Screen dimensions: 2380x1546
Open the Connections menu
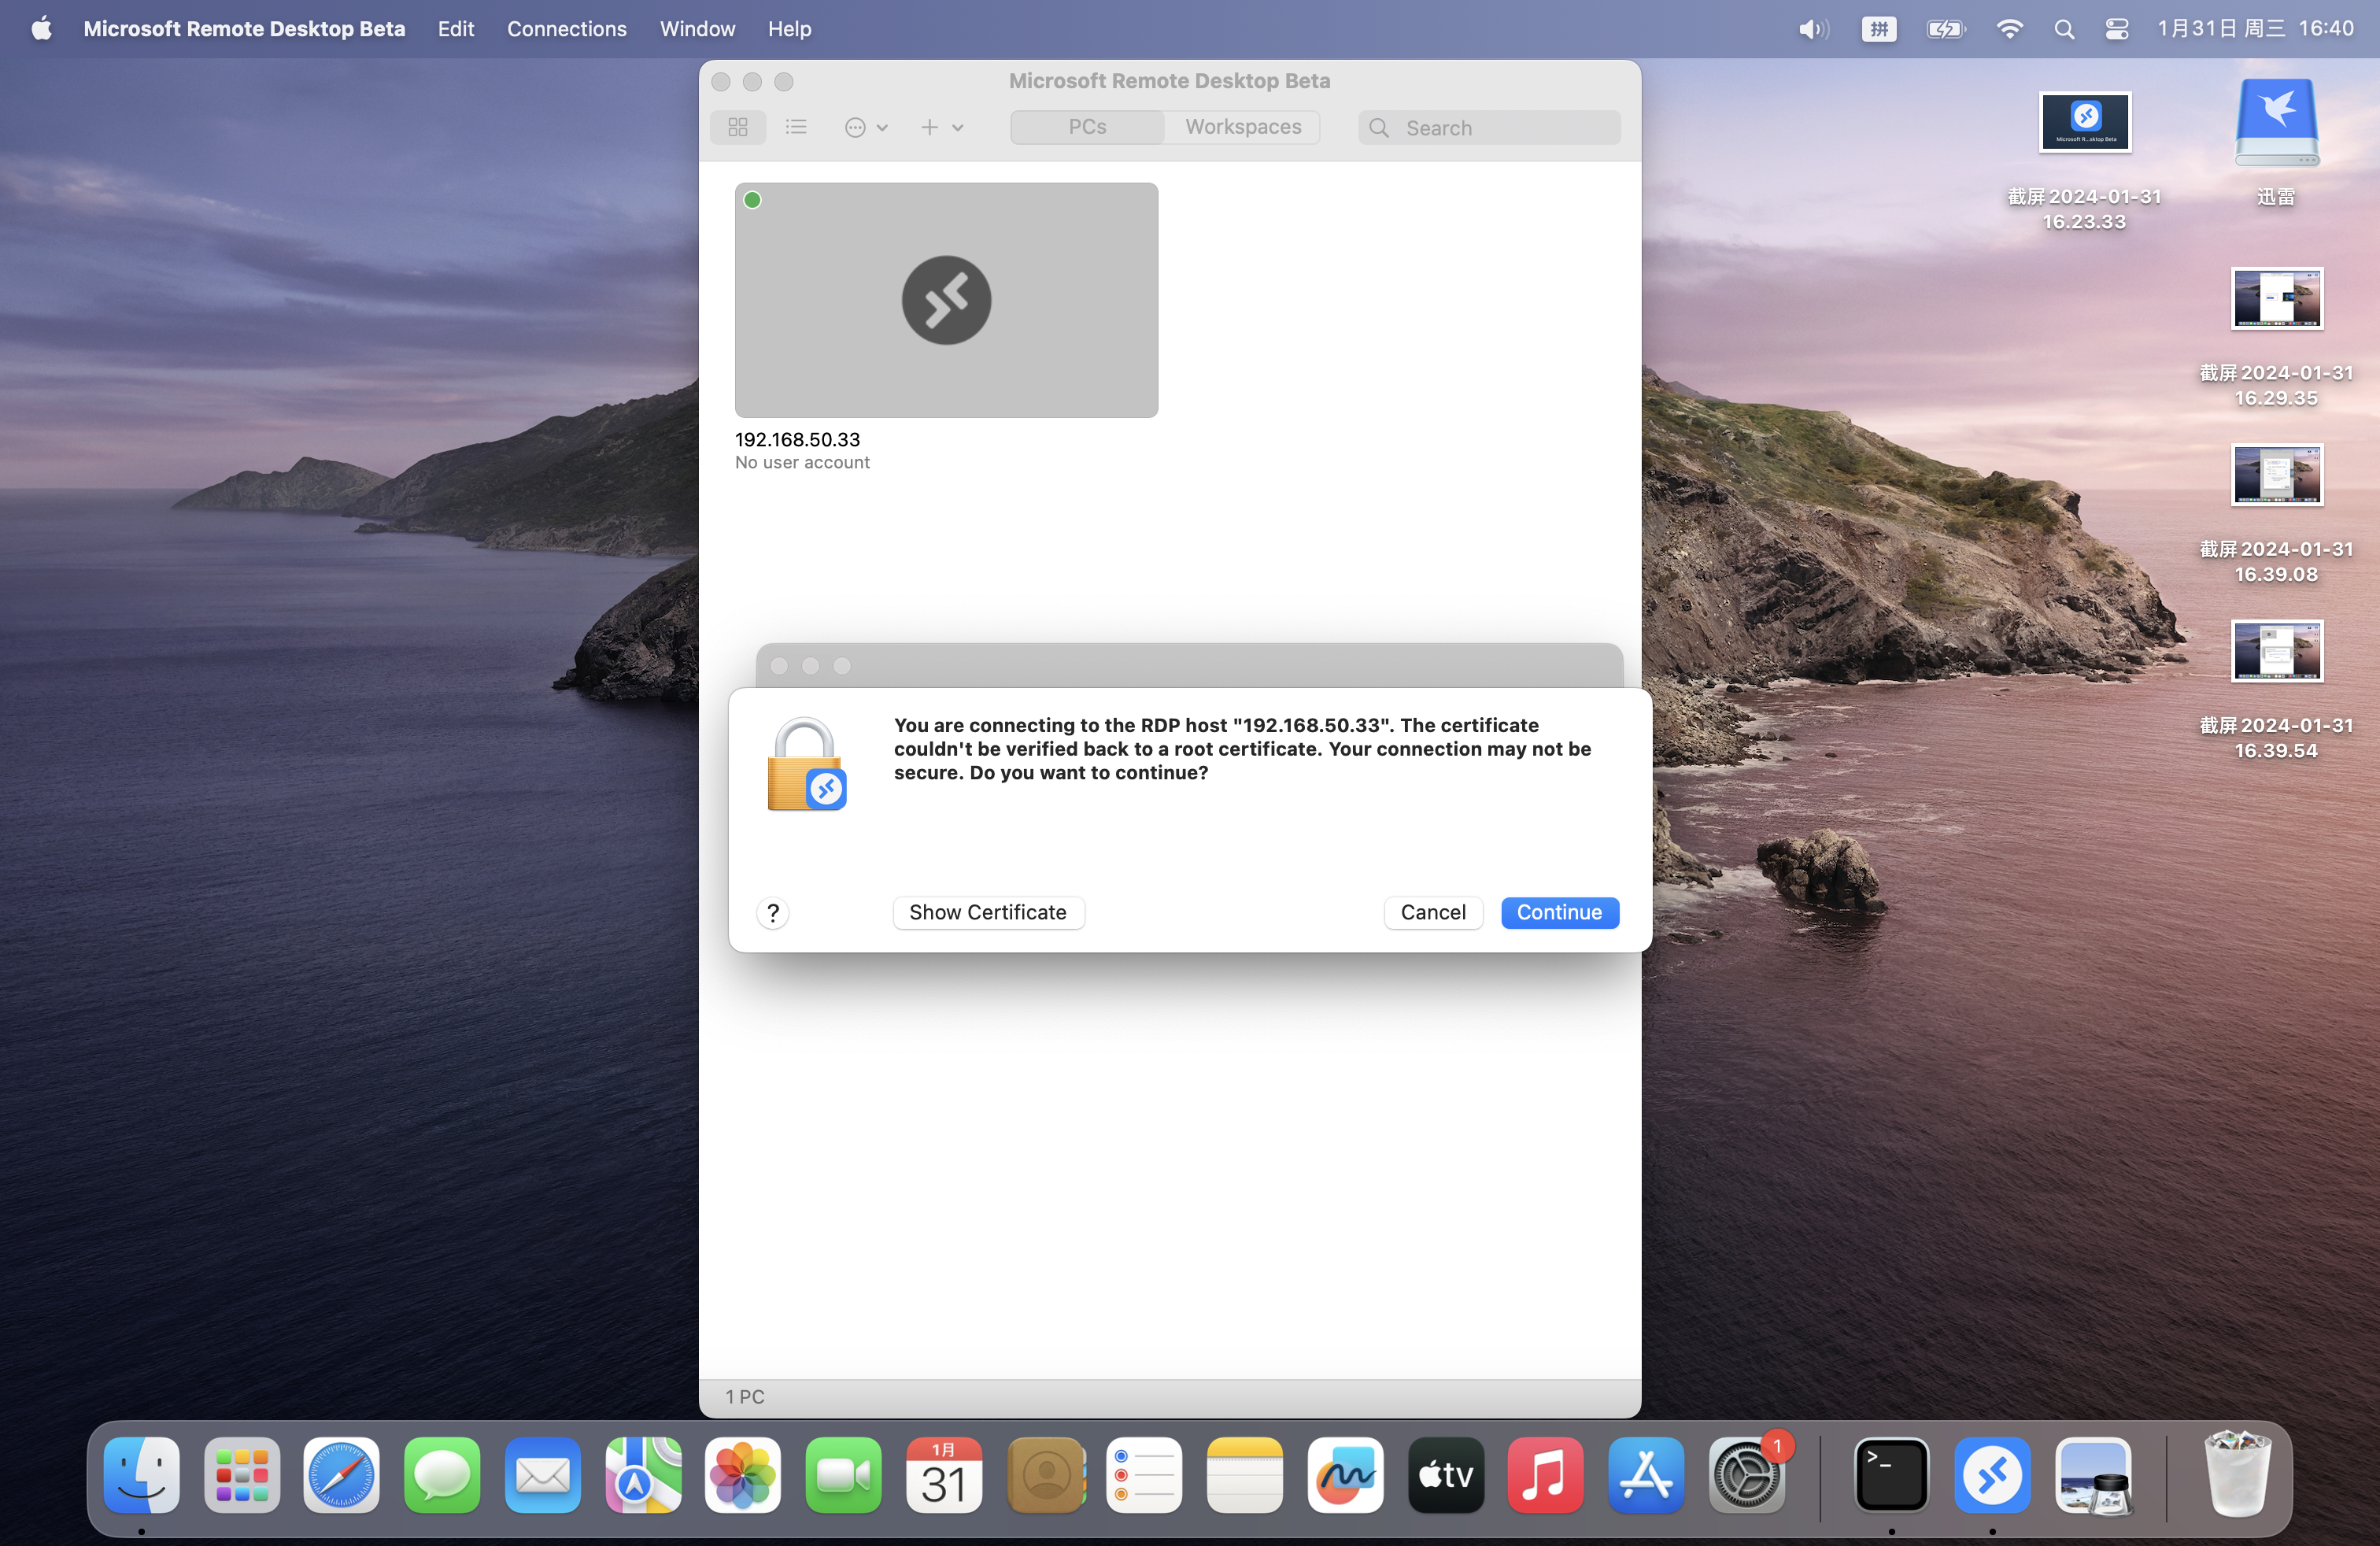tap(566, 28)
